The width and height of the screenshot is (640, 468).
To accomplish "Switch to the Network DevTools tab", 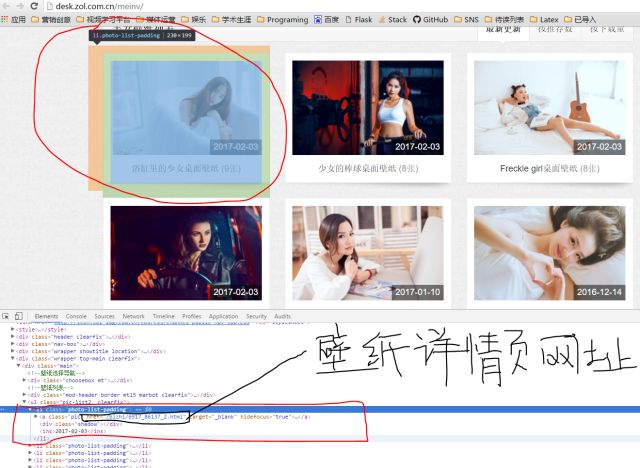I will [x=133, y=316].
